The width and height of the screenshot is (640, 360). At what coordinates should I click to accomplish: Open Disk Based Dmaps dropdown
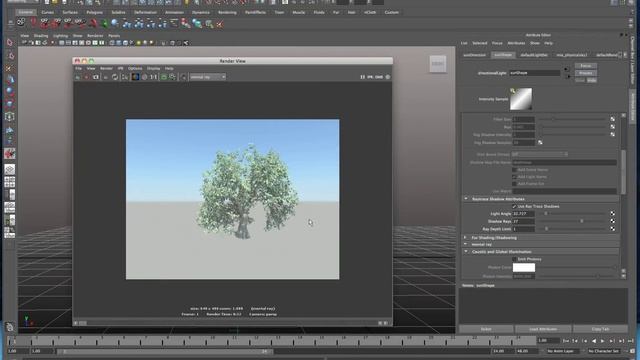tap(540, 154)
